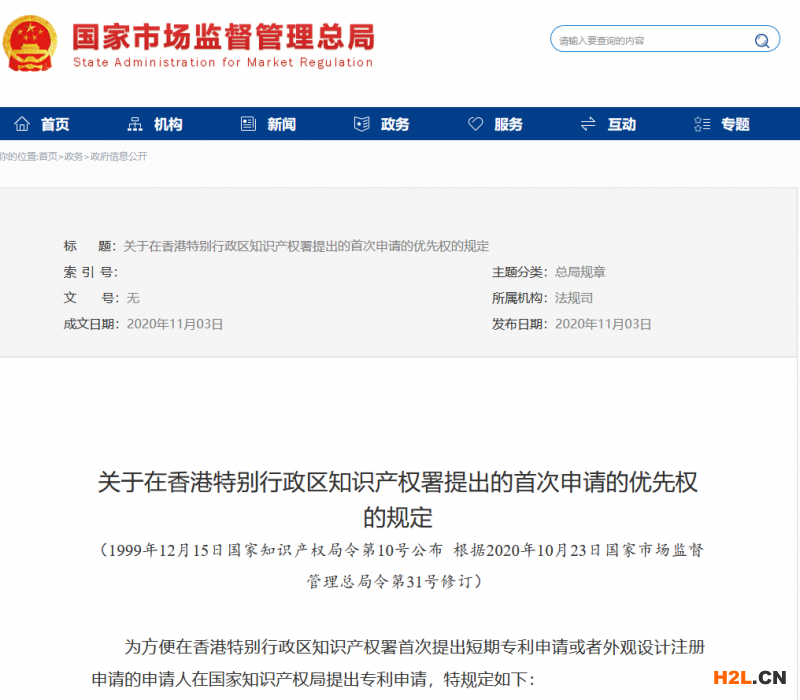
Task: Click the State Administration for Market Regulation banner
Action: tap(222, 40)
